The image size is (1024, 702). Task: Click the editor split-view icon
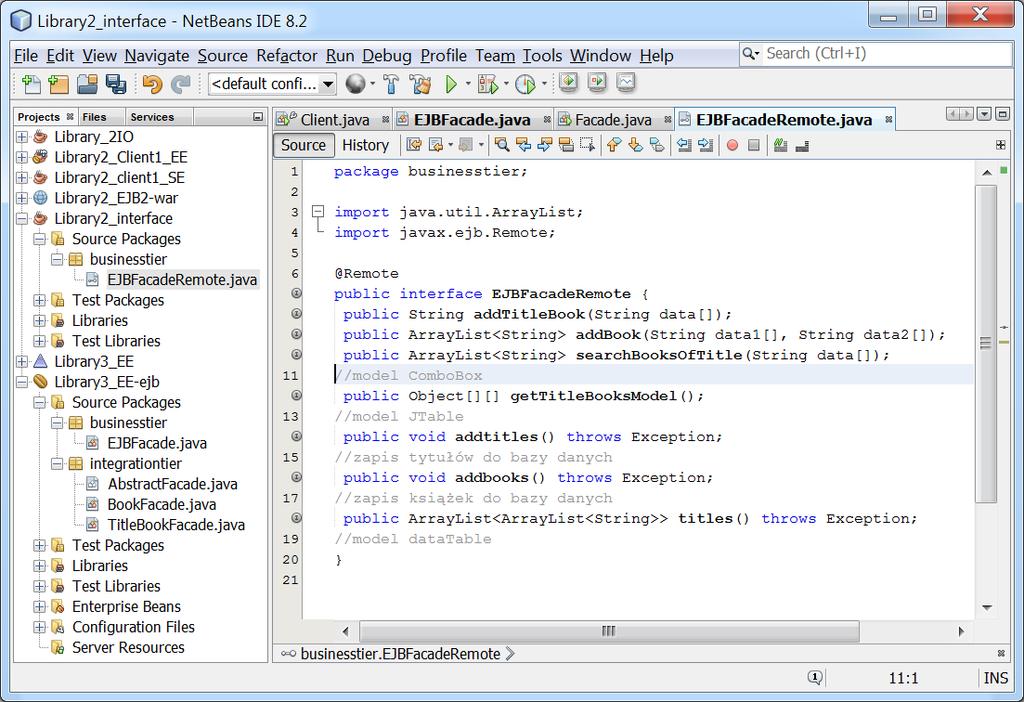pyautogui.click(x=1000, y=145)
